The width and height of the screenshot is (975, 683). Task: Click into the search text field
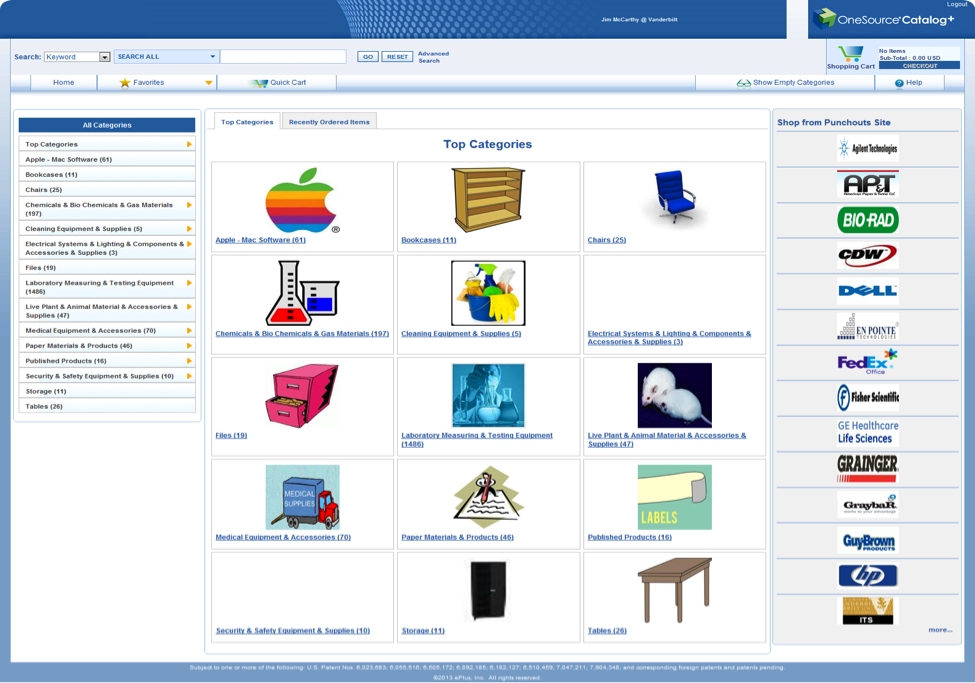point(283,57)
